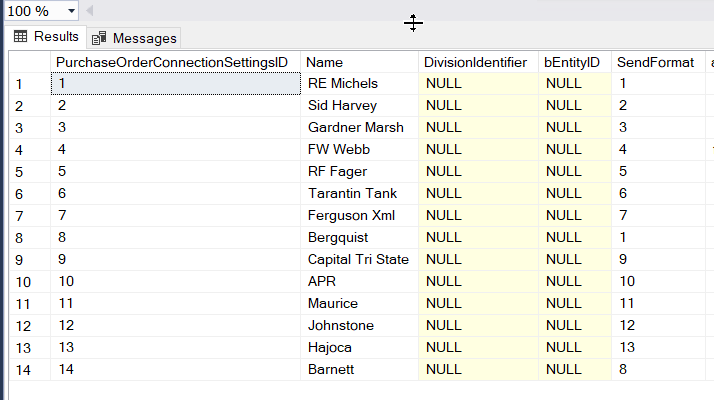Select row header number 10
Image resolution: width=714 pixels, height=400 pixels.
click(30, 282)
